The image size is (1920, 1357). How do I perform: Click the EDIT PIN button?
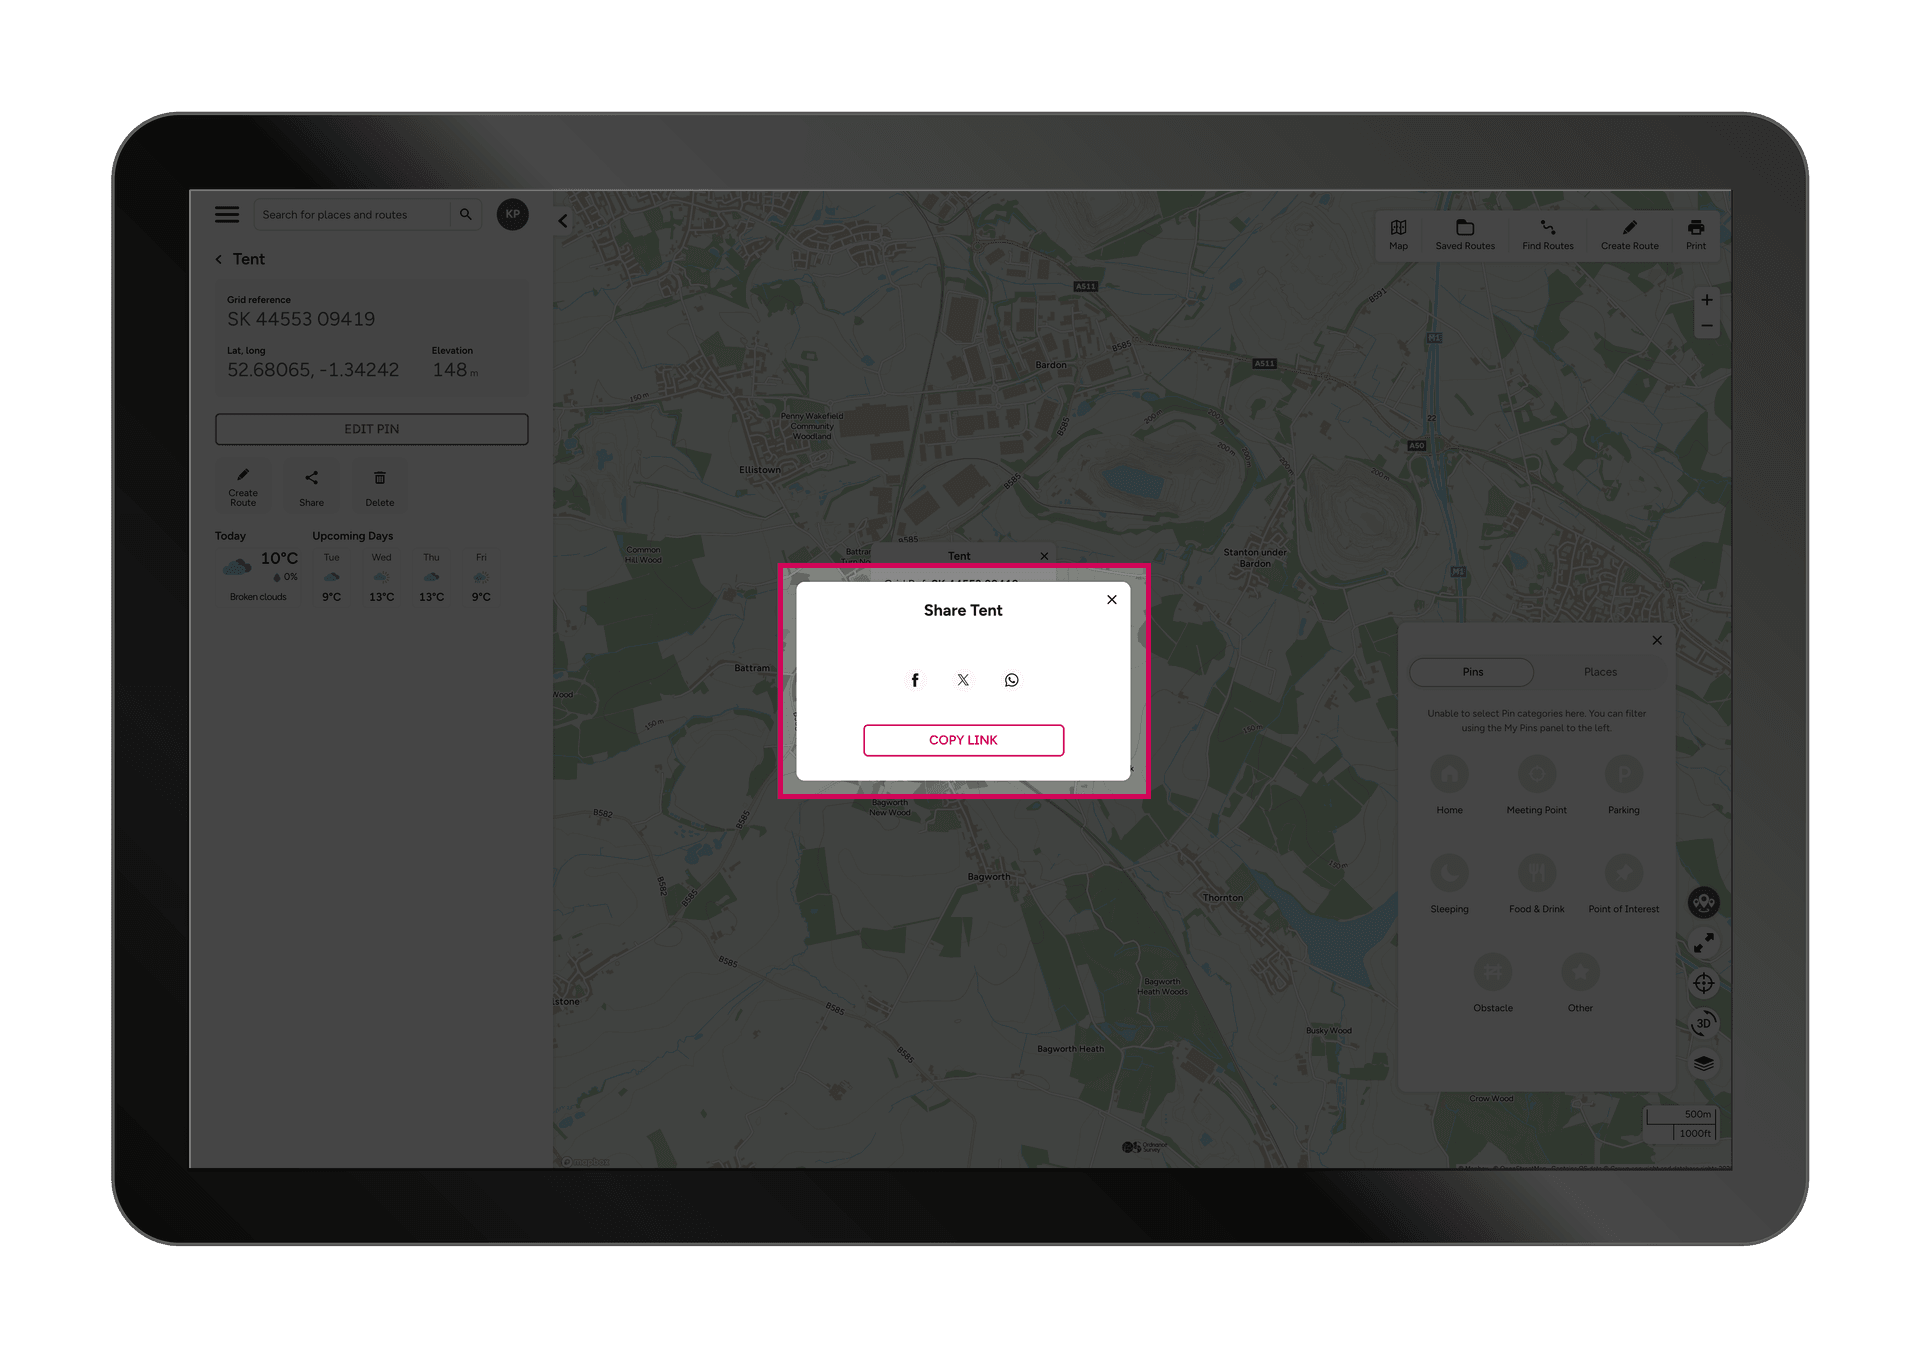click(371, 428)
